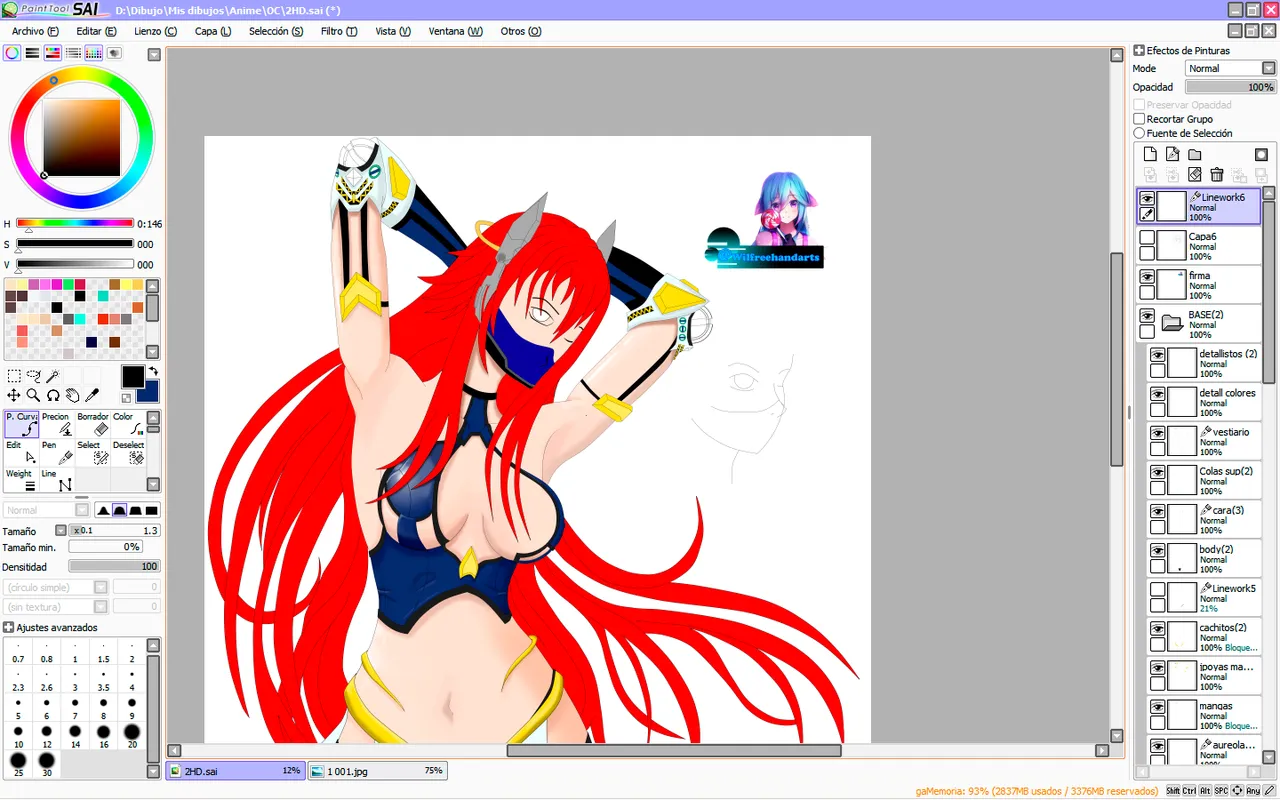Pick the Color tool in linework tools
The width and height of the screenshot is (1280, 800).
point(128,424)
